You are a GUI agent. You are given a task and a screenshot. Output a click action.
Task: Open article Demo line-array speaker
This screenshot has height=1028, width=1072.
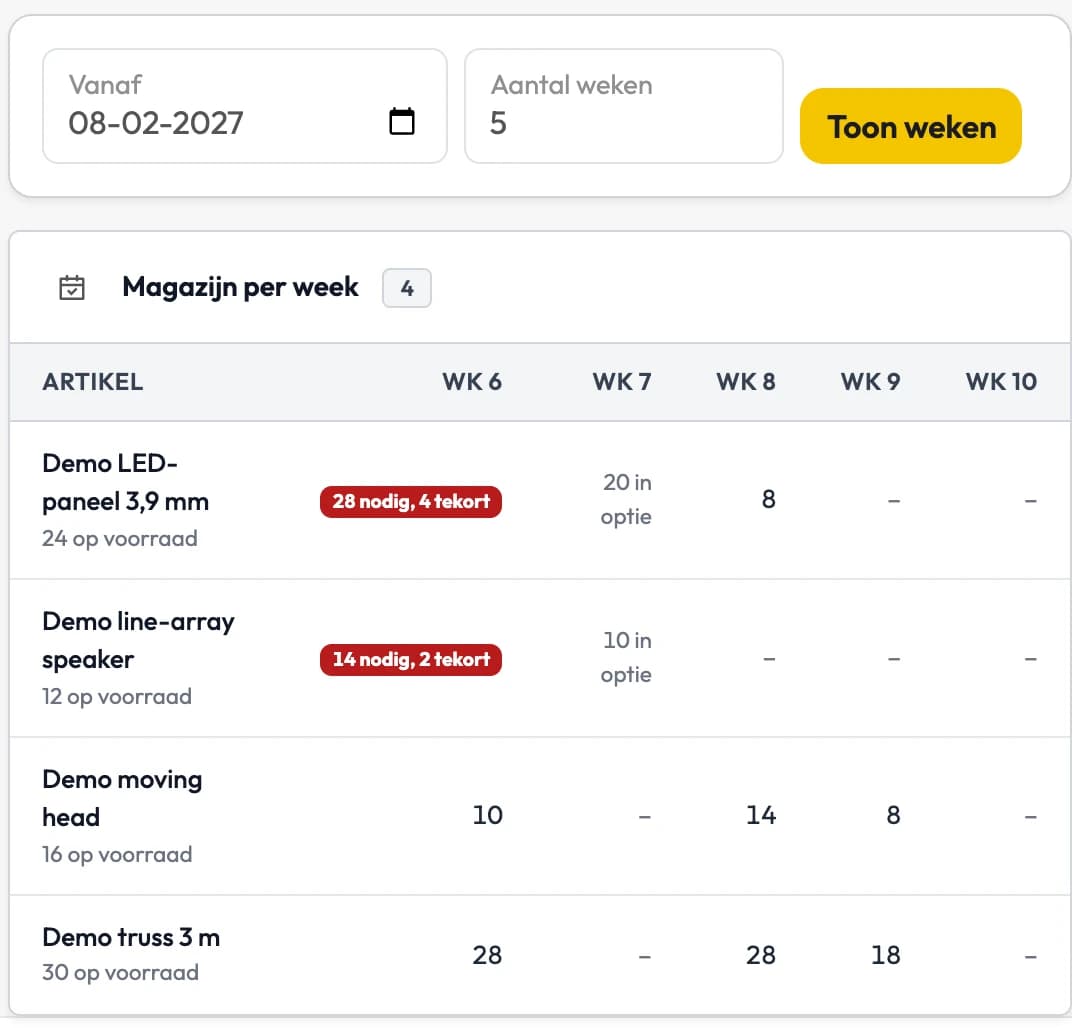click(x=139, y=640)
